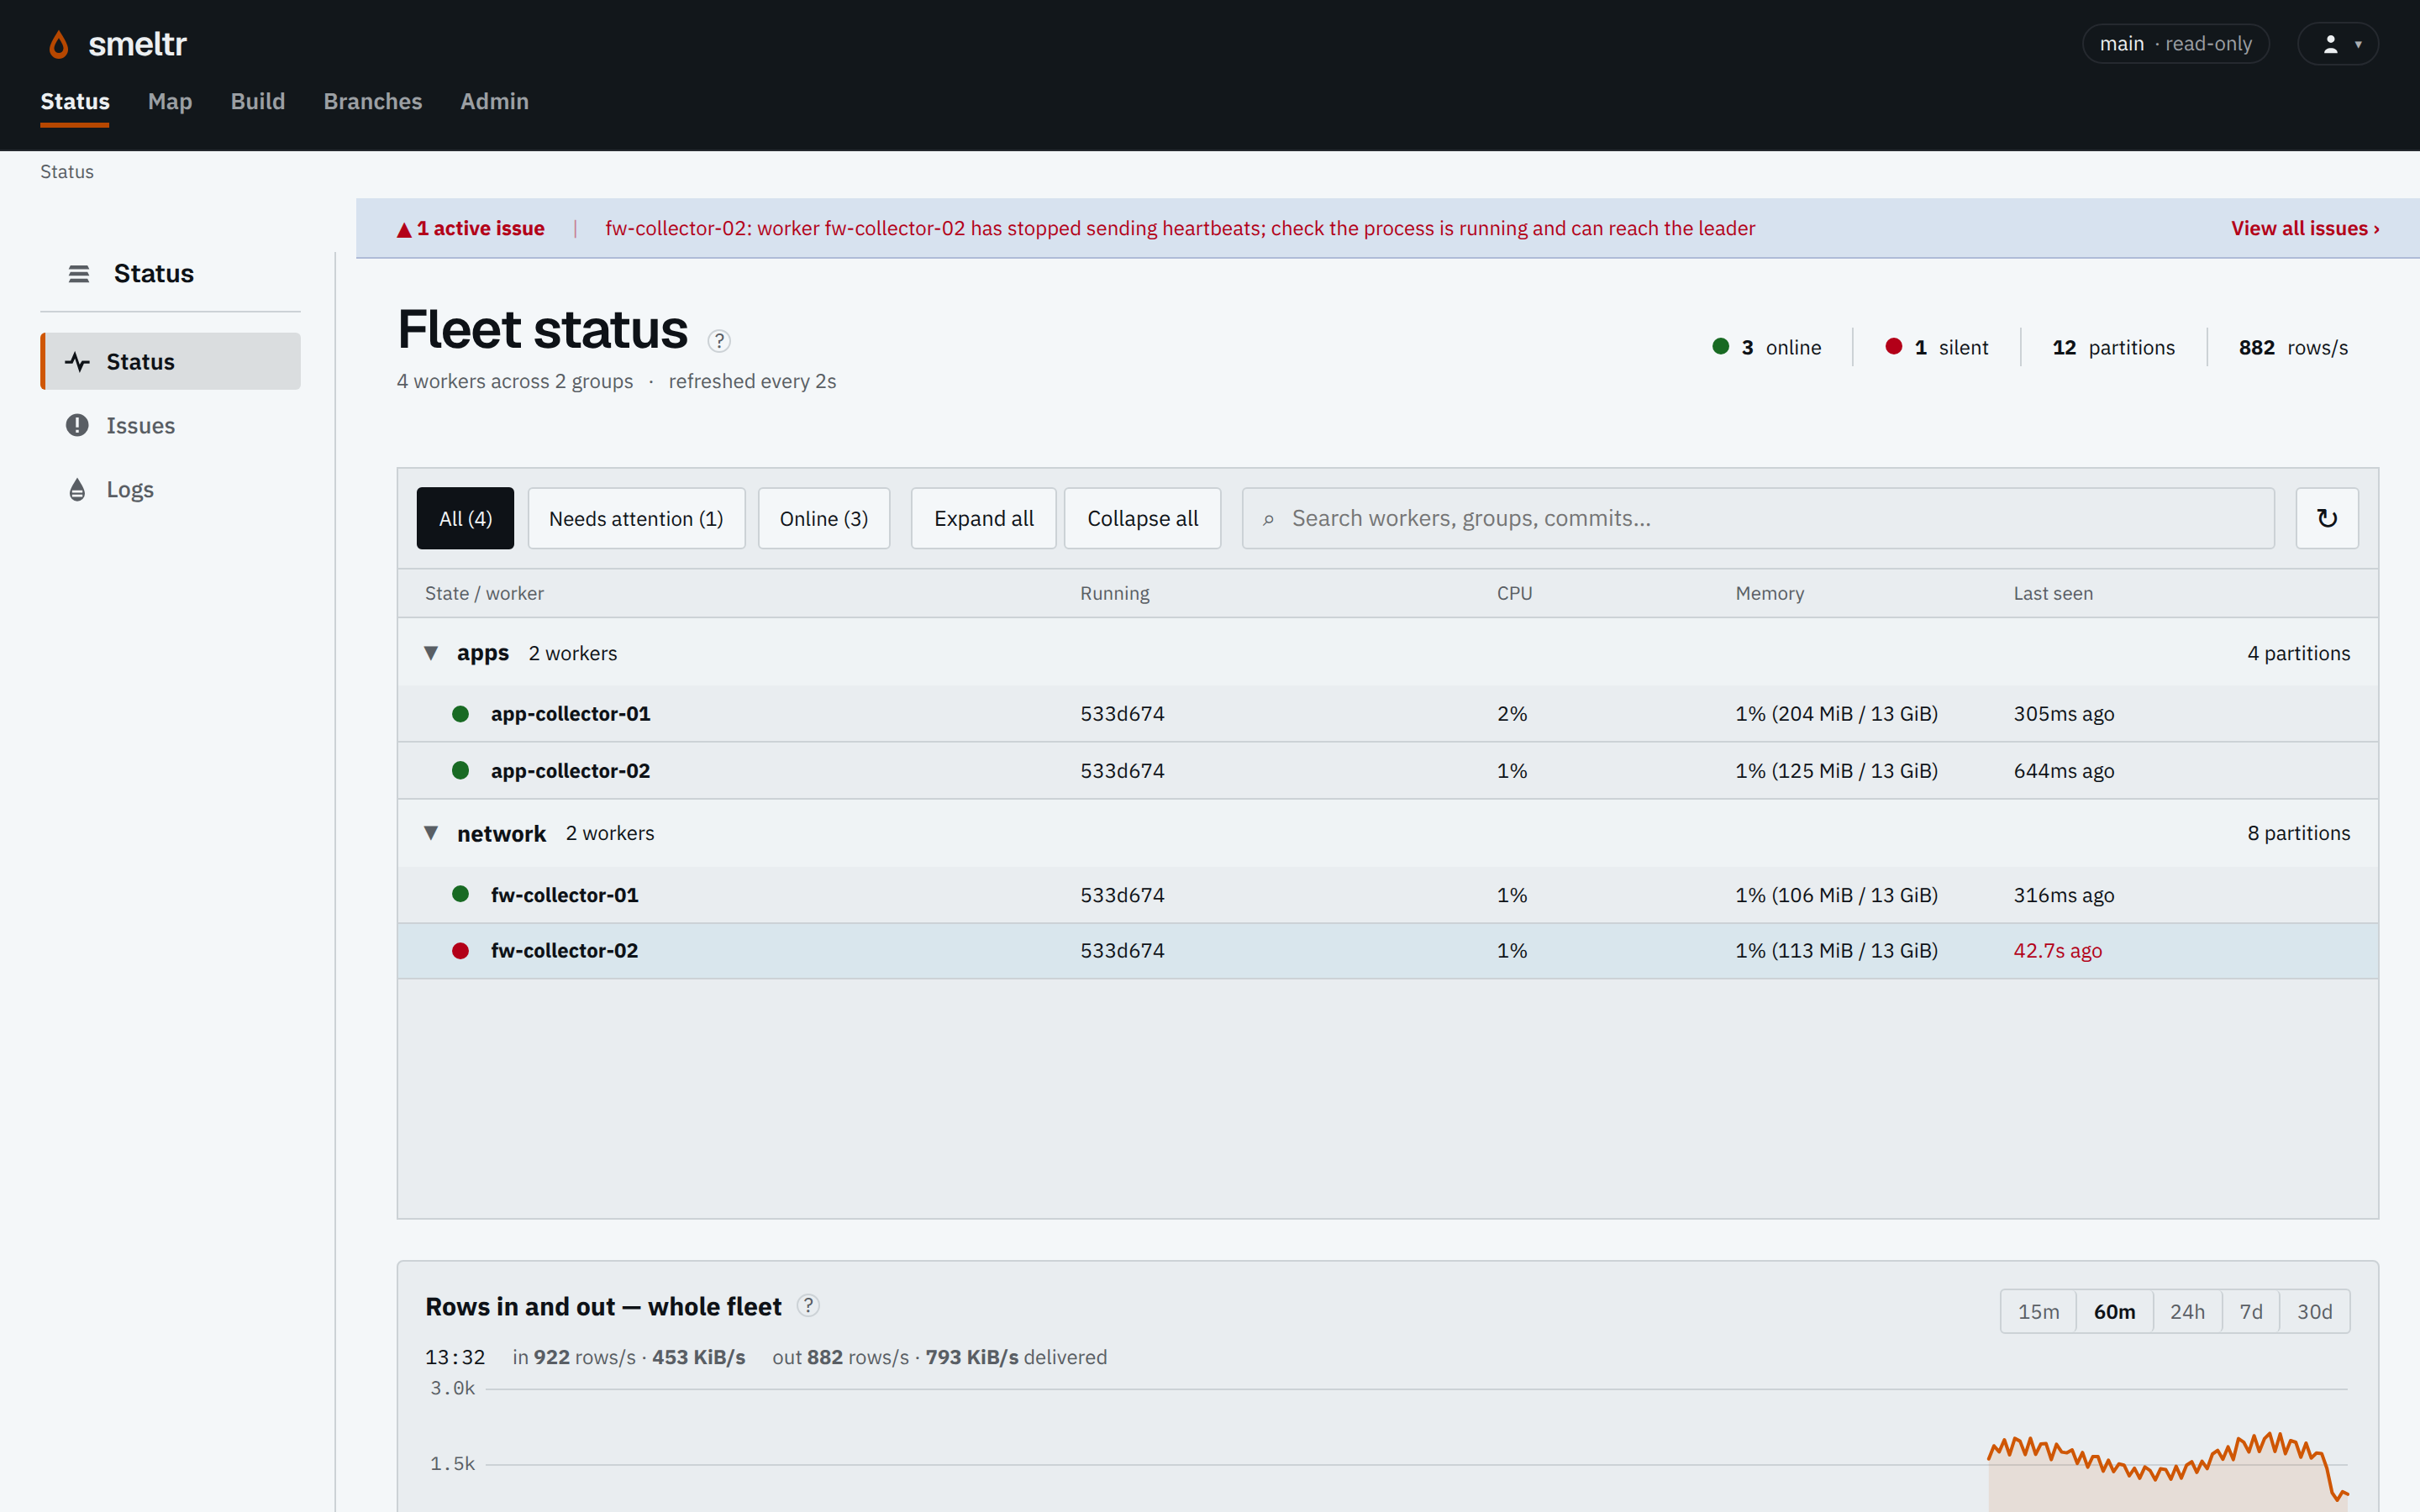Click the refresh icon button
The image size is (2420, 1512).
pos(2327,518)
